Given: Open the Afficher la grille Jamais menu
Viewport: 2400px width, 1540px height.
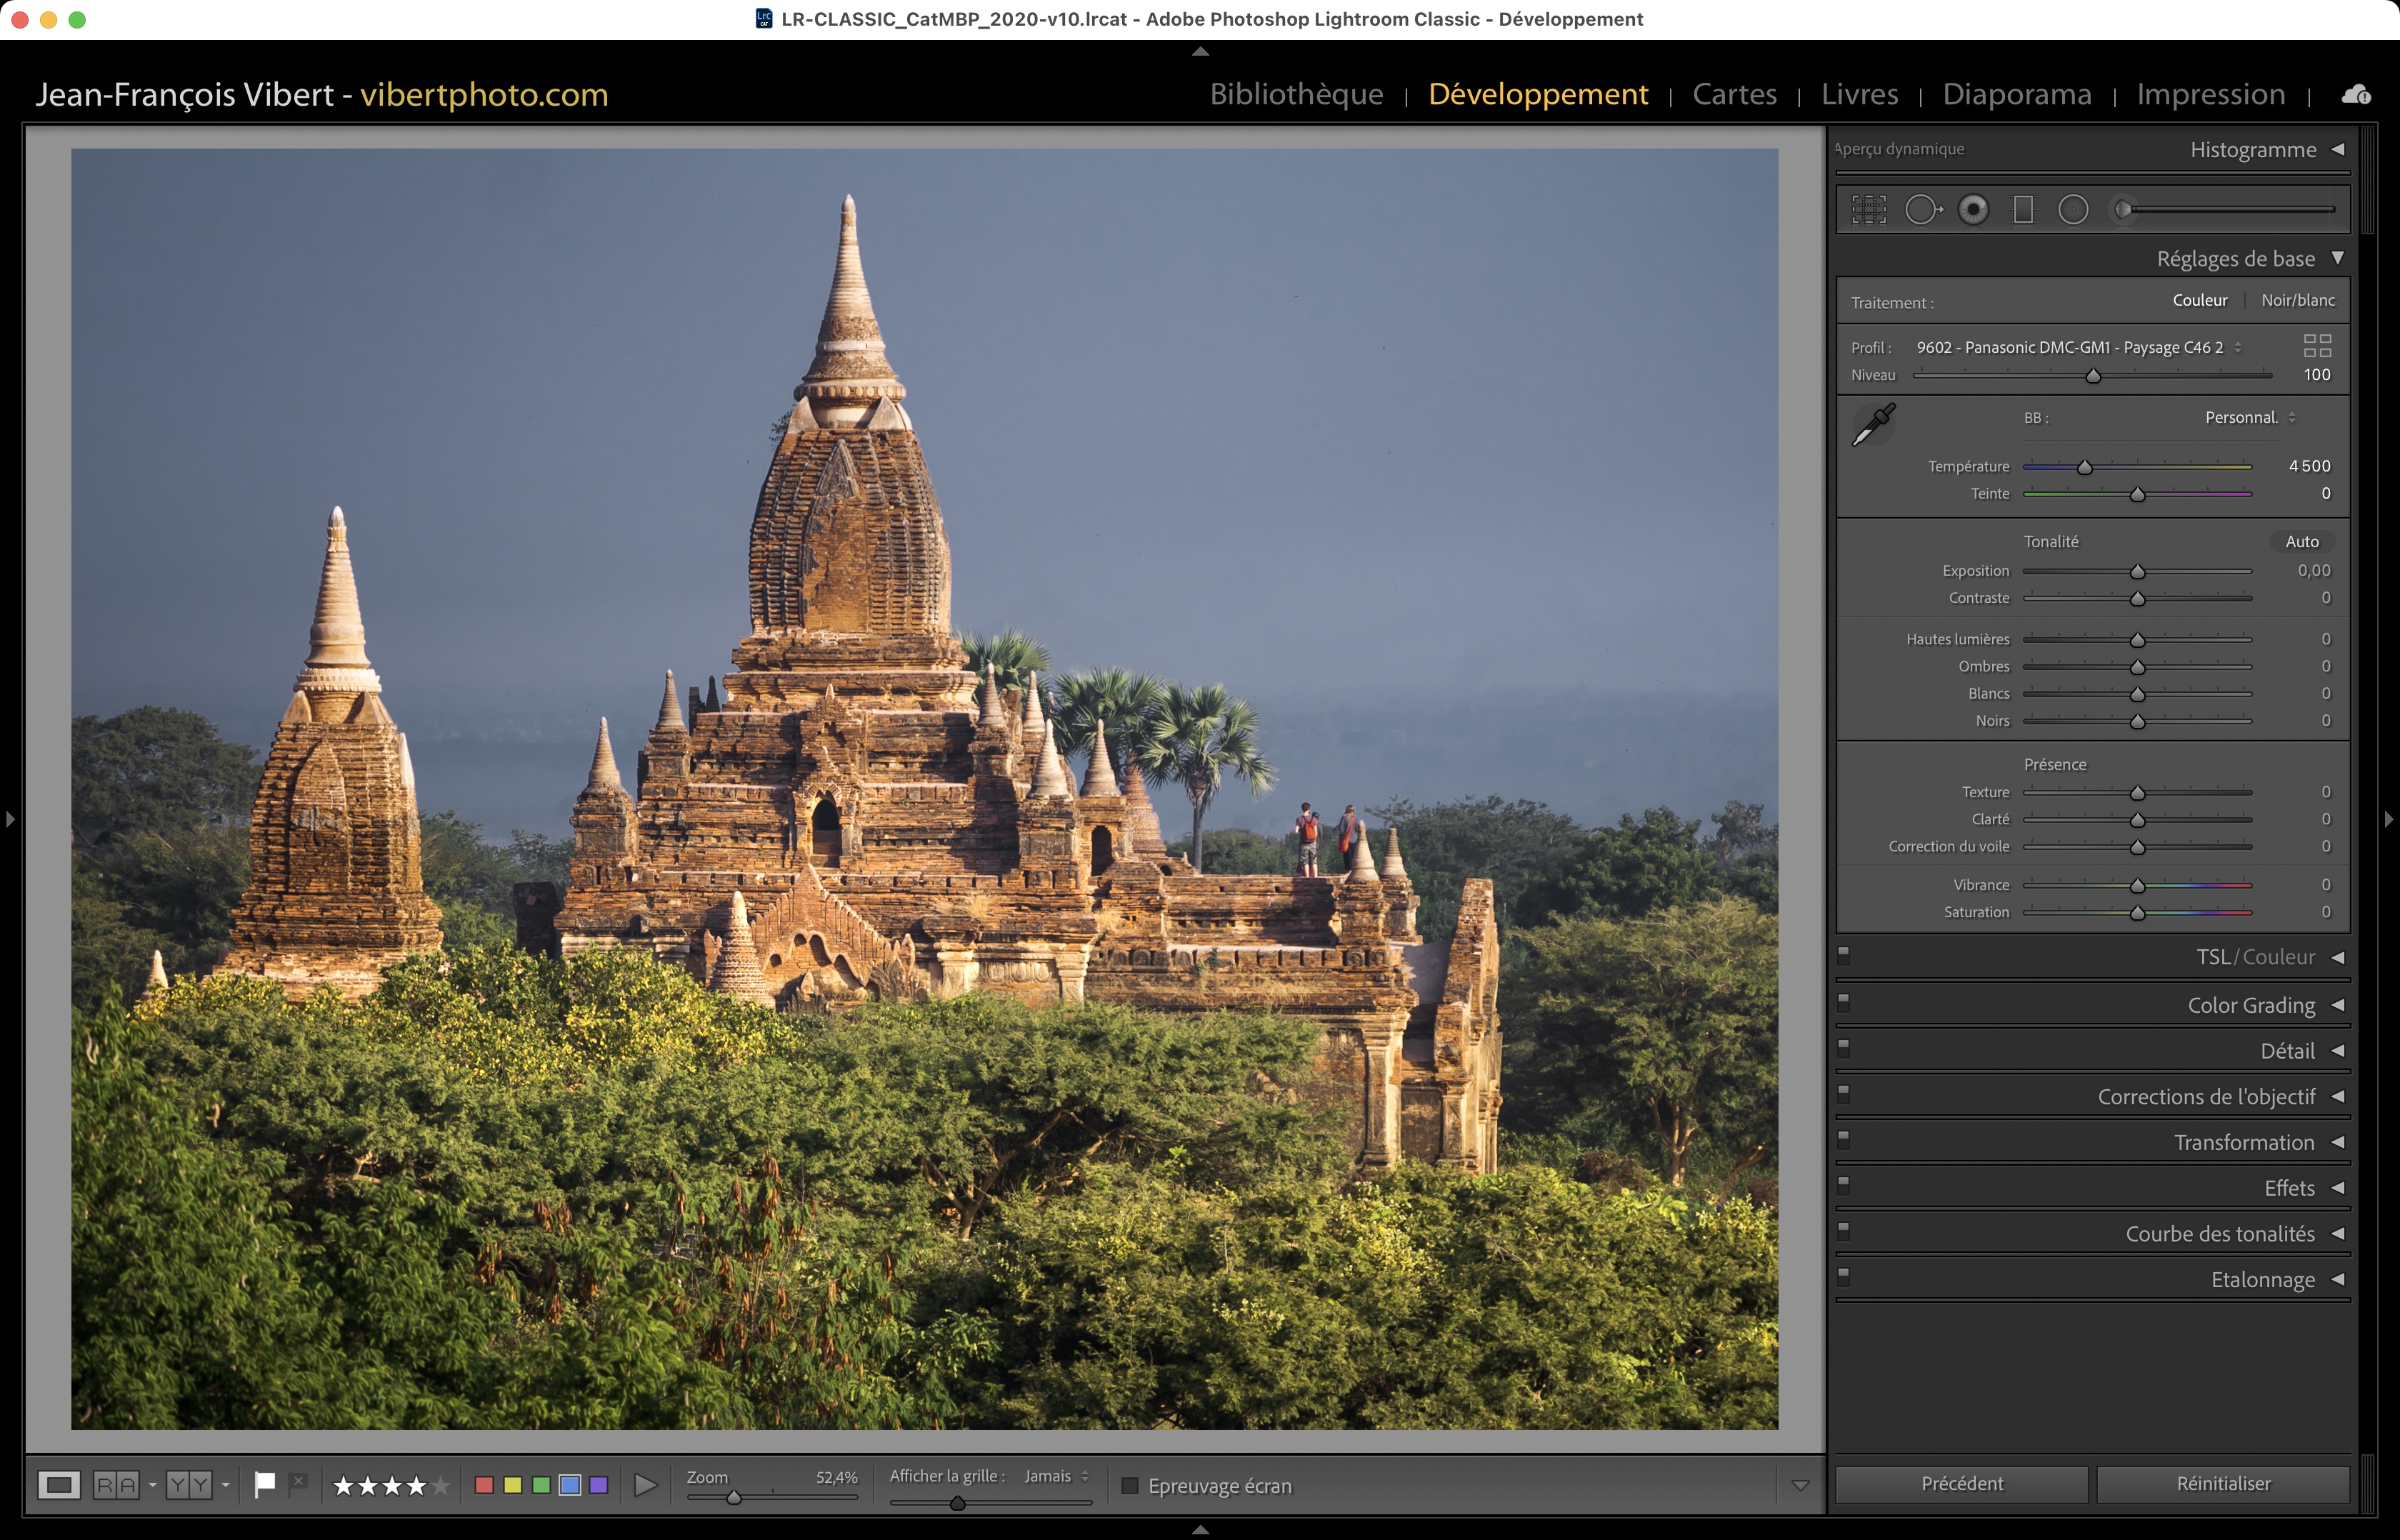Looking at the screenshot, I should pyautogui.click(x=1055, y=1476).
